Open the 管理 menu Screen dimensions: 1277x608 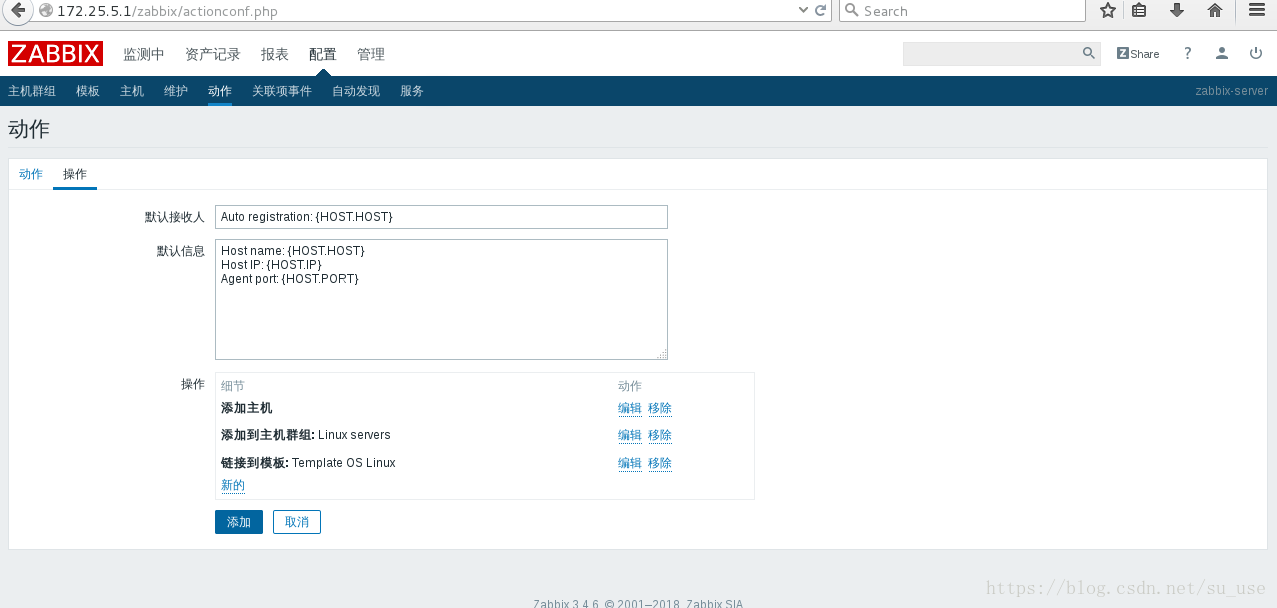click(371, 54)
